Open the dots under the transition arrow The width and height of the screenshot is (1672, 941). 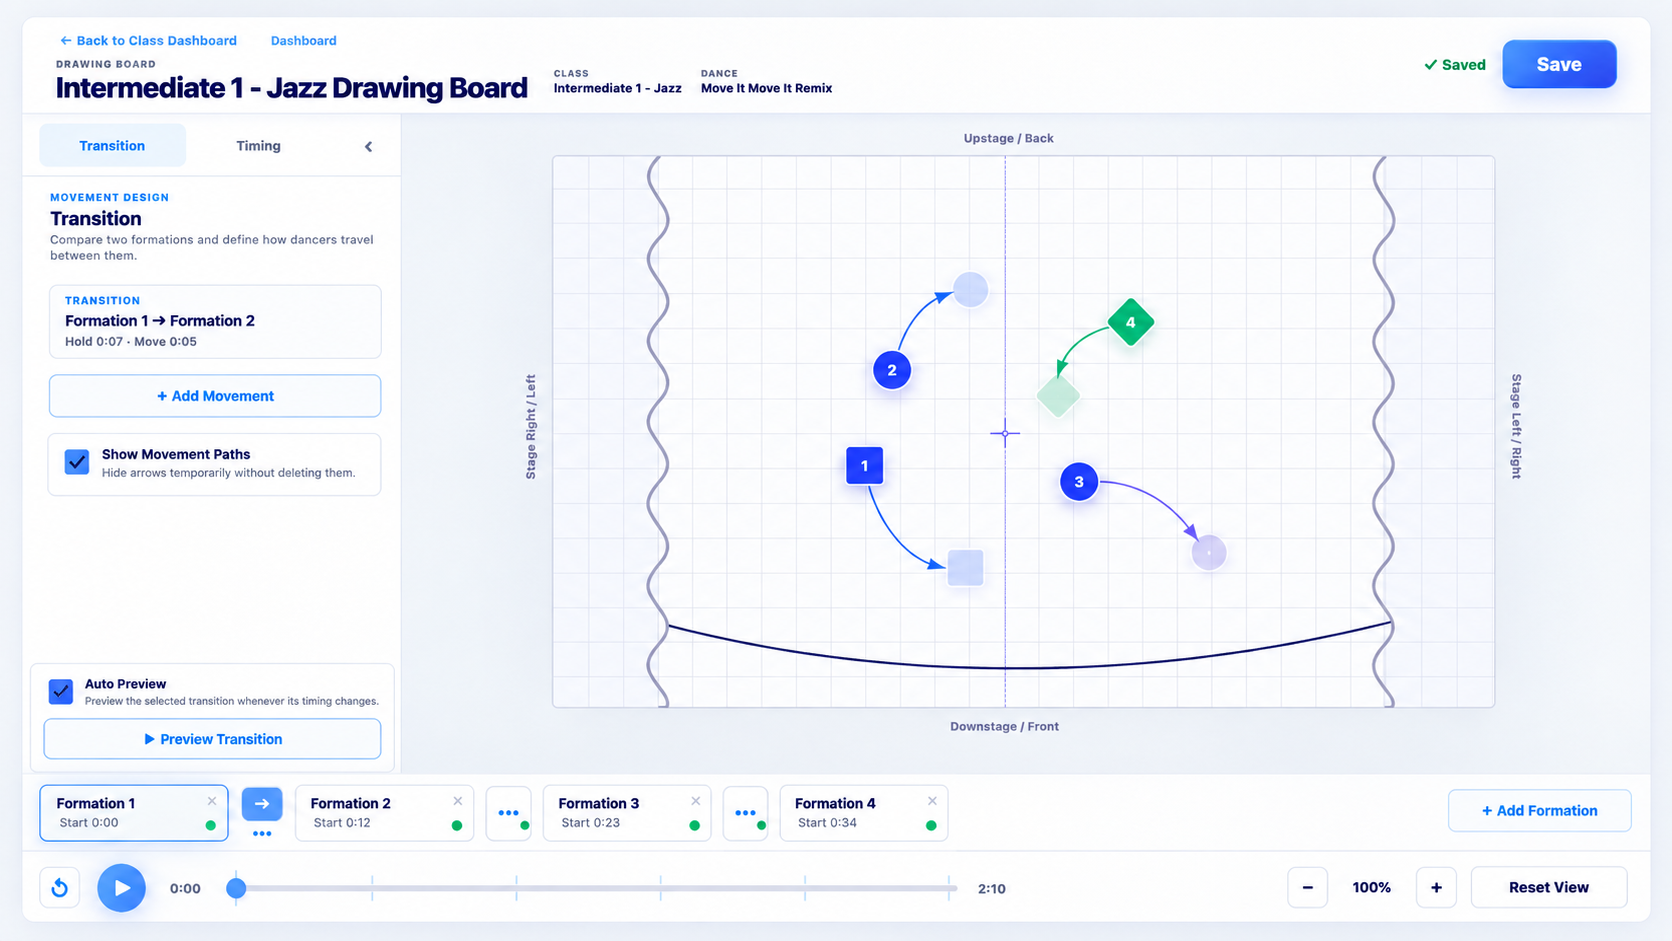[x=262, y=834]
